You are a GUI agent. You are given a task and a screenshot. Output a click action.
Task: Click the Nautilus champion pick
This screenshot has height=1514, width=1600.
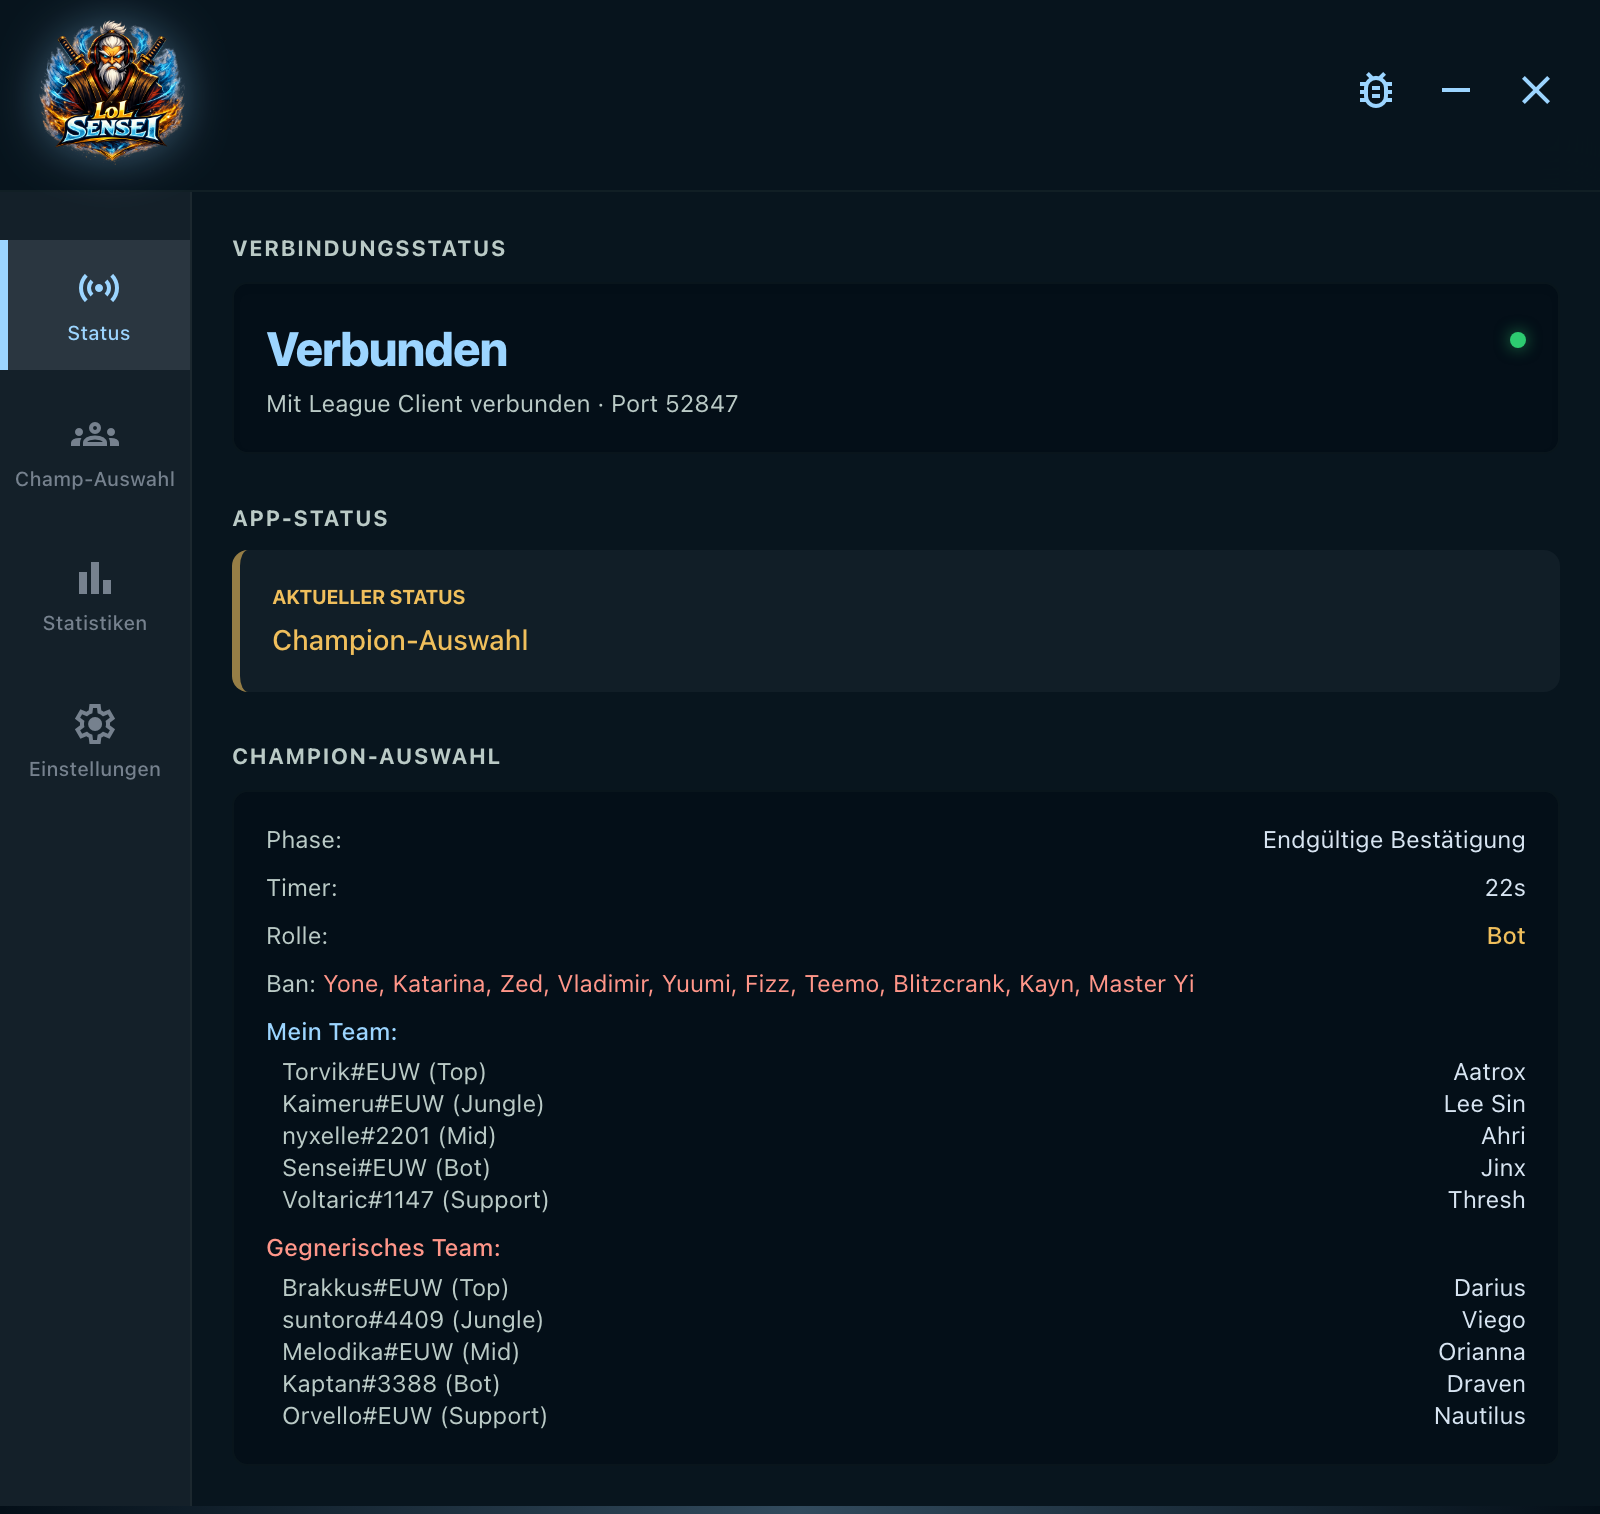tap(1479, 1416)
